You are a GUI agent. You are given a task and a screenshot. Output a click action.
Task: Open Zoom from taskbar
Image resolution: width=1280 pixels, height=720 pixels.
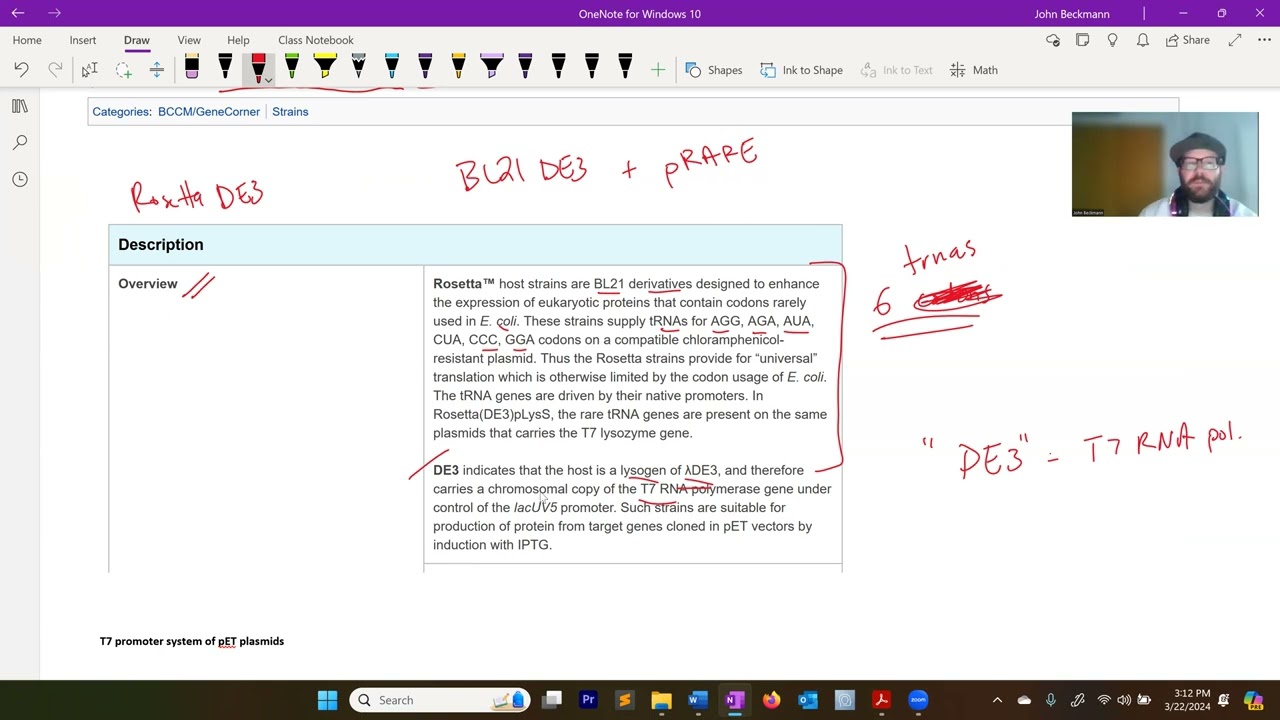pos(918,700)
